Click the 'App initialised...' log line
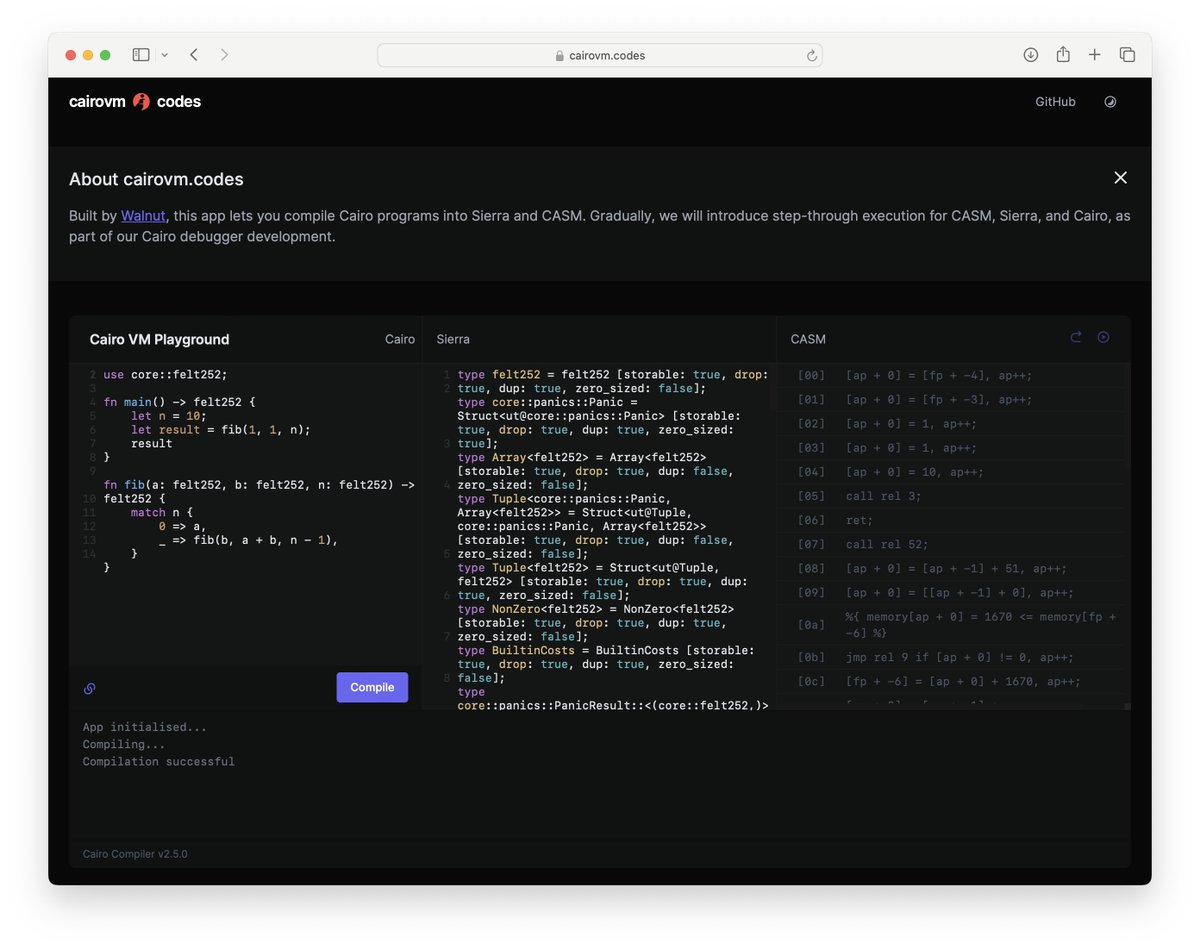The height and width of the screenshot is (949, 1200). coord(145,727)
